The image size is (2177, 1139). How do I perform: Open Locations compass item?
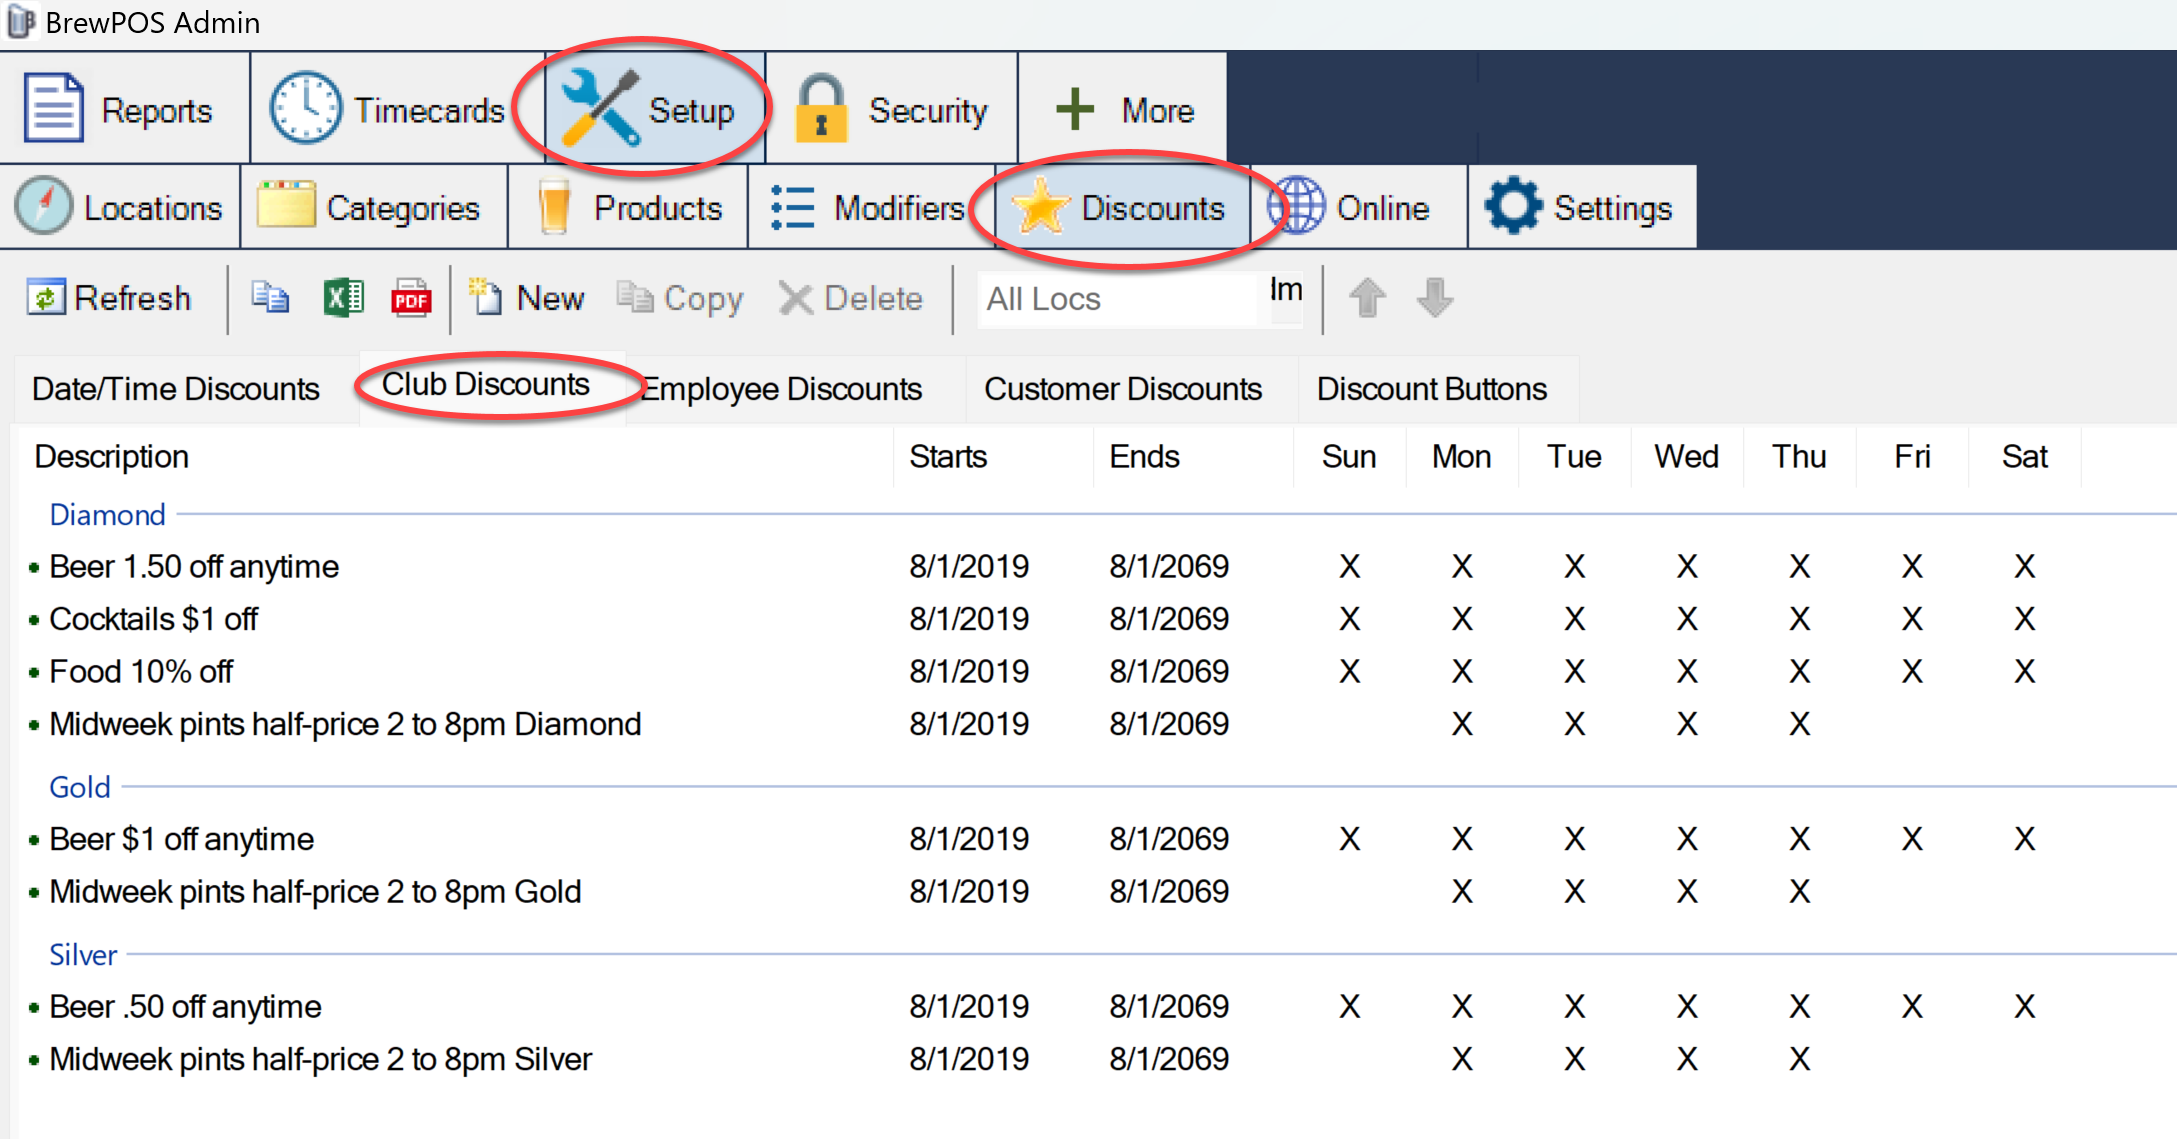[120, 208]
